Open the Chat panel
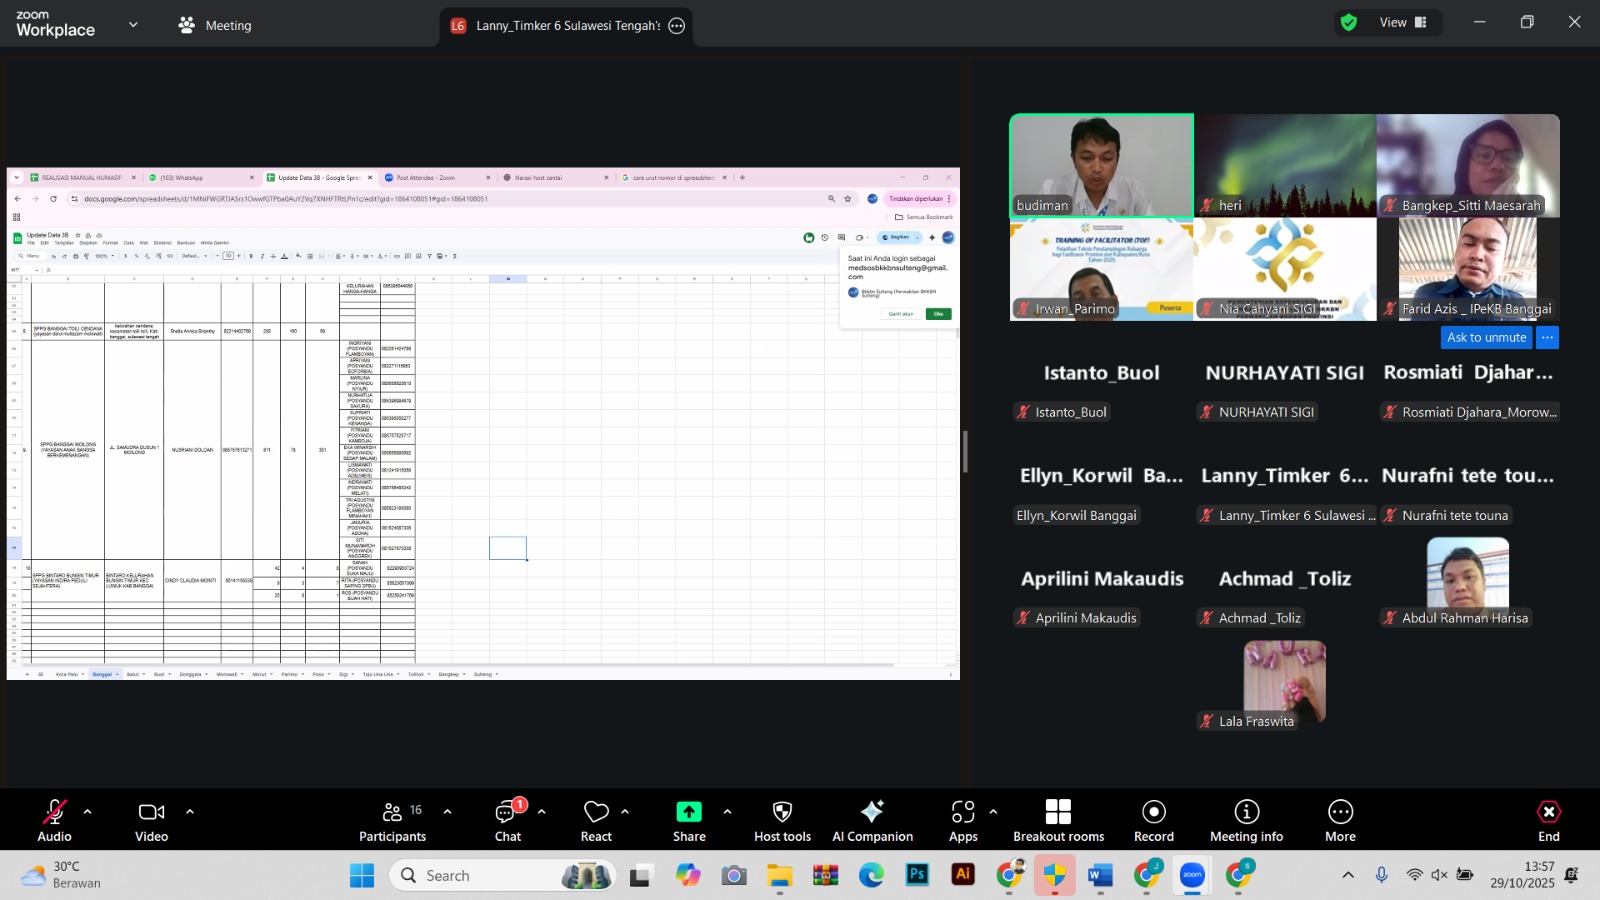 508,821
